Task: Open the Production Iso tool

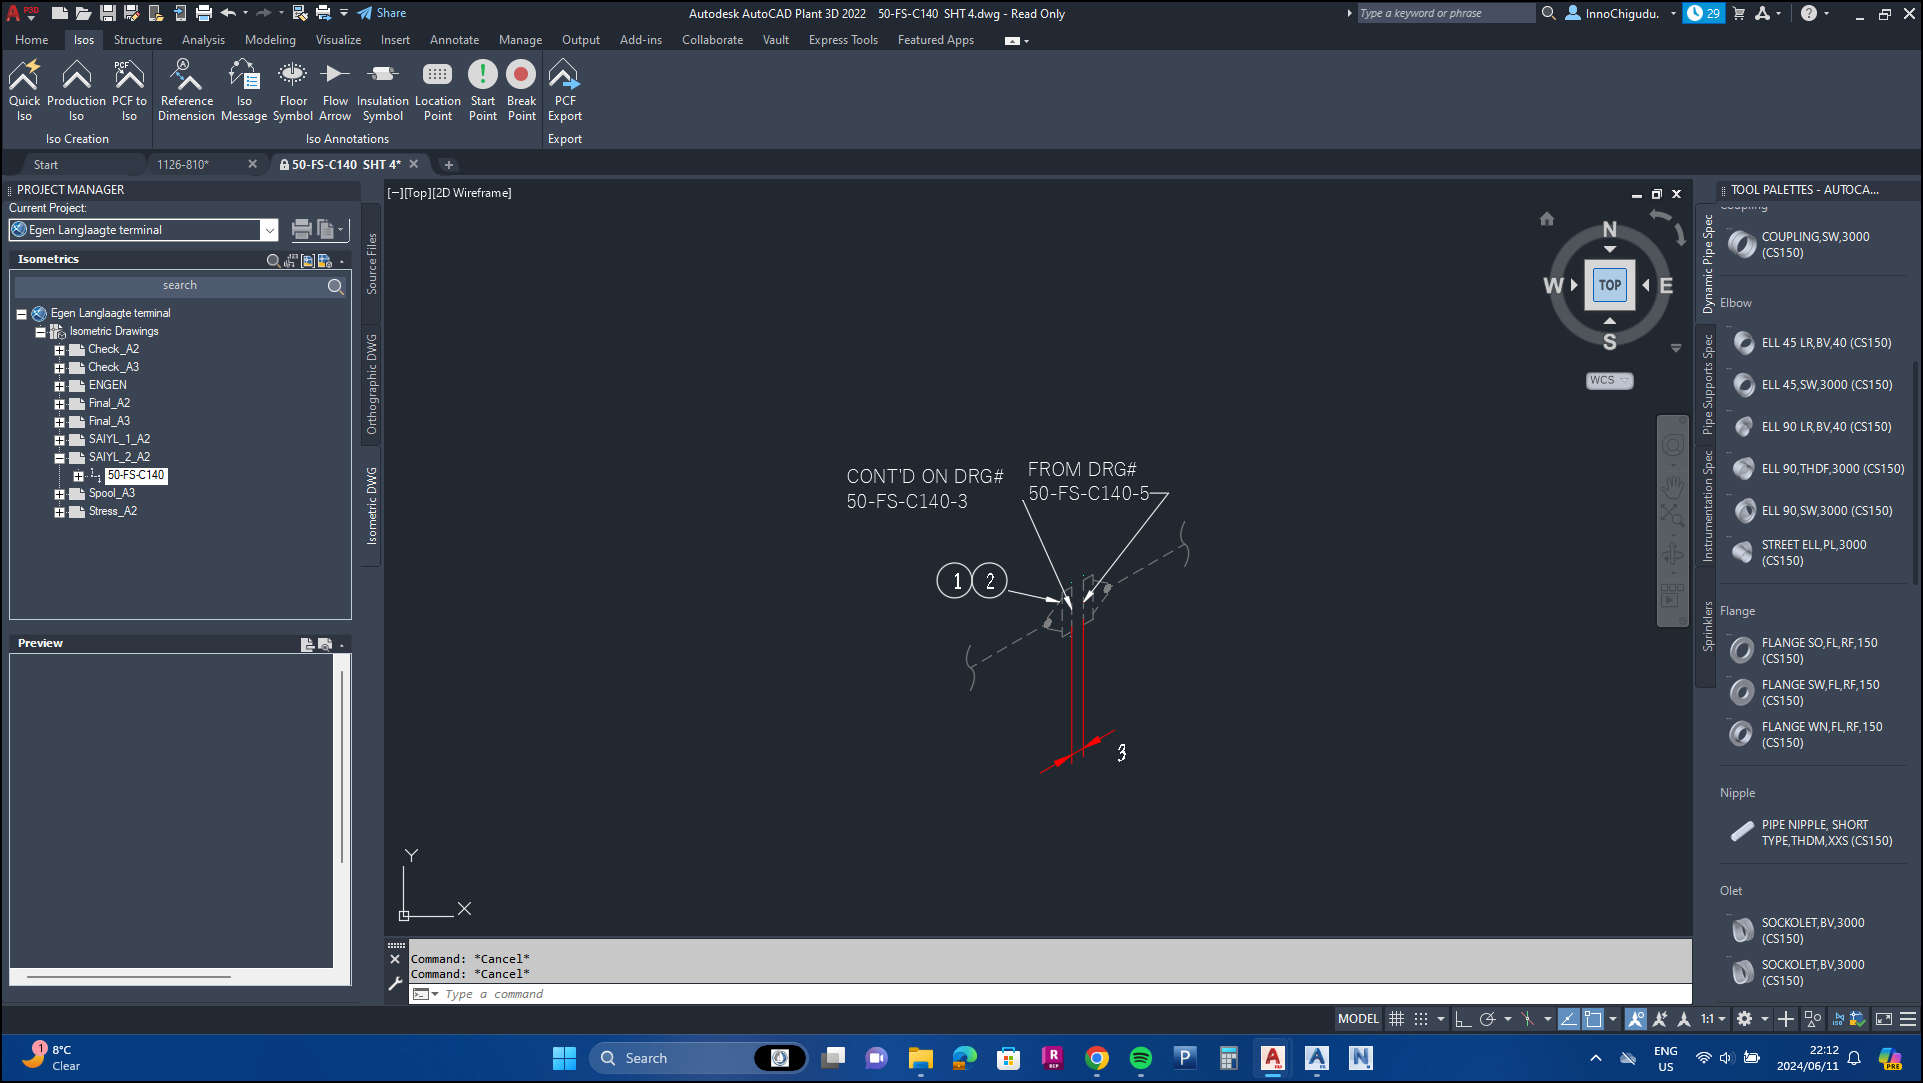Action: tap(77, 89)
